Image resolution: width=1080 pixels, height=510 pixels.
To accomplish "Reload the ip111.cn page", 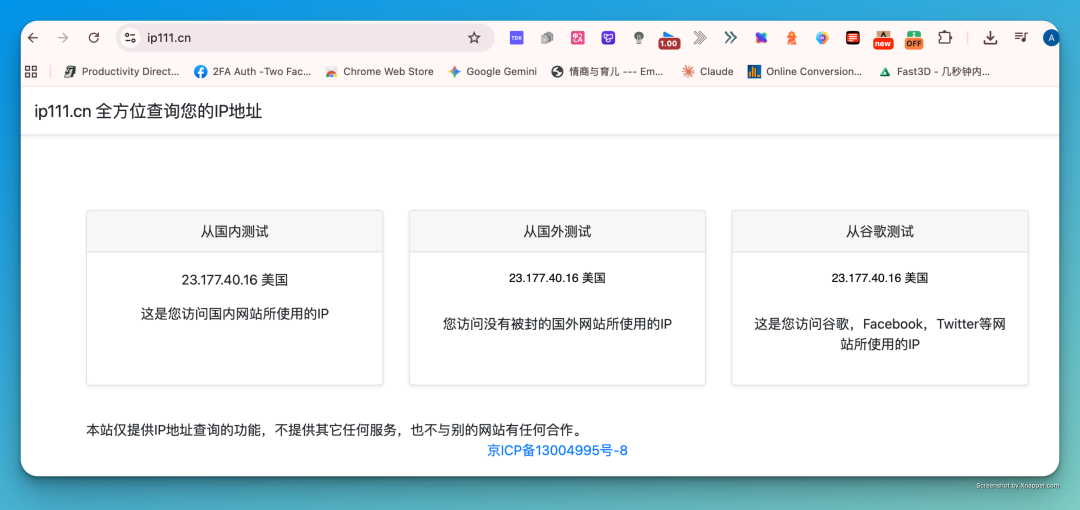I will point(94,38).
